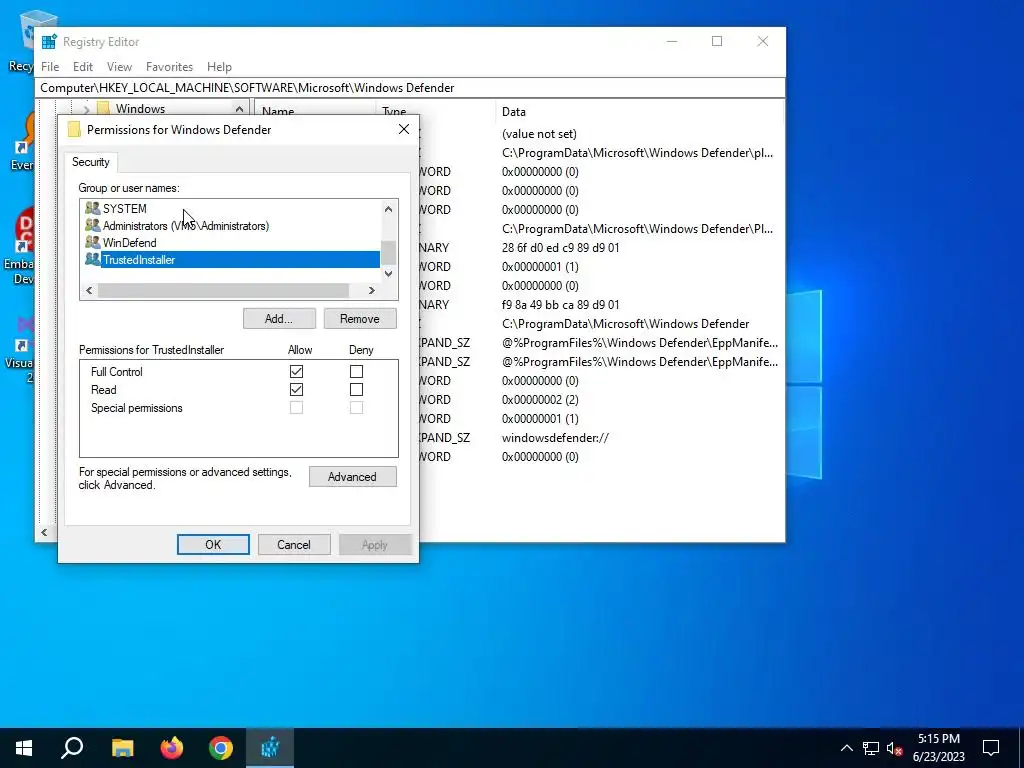Click the Cancel button
1024x768 pixels.
294,545
